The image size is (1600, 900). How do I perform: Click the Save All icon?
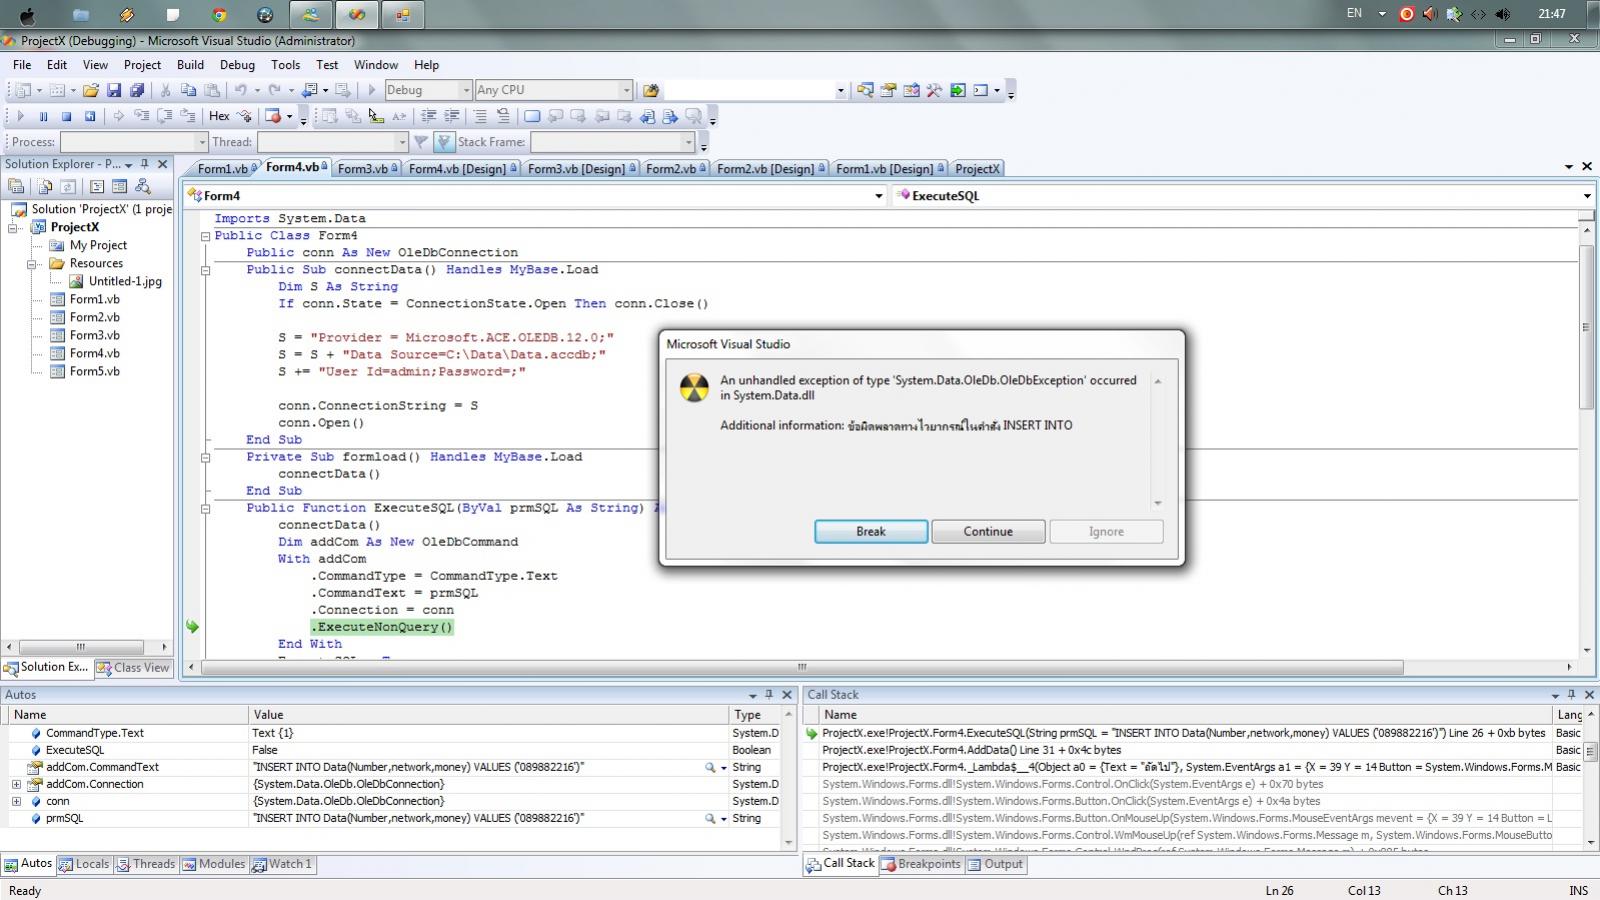coord(137,90)
